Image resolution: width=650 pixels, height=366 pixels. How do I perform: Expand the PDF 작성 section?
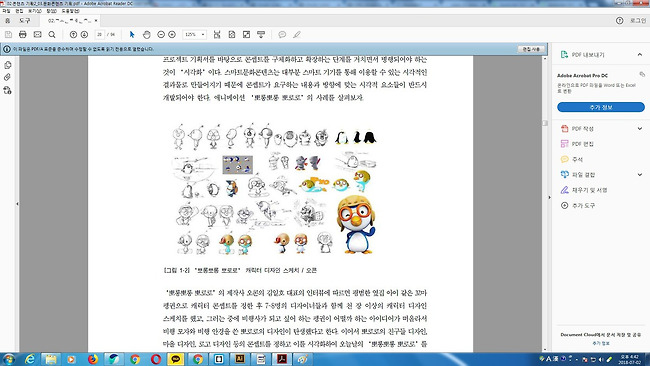tap(640, 128)
